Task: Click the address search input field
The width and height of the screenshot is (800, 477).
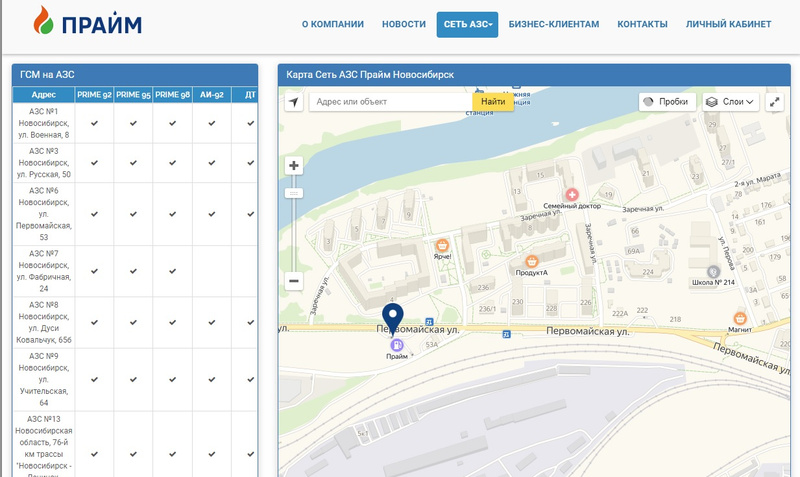Action: tap(390, 102)
